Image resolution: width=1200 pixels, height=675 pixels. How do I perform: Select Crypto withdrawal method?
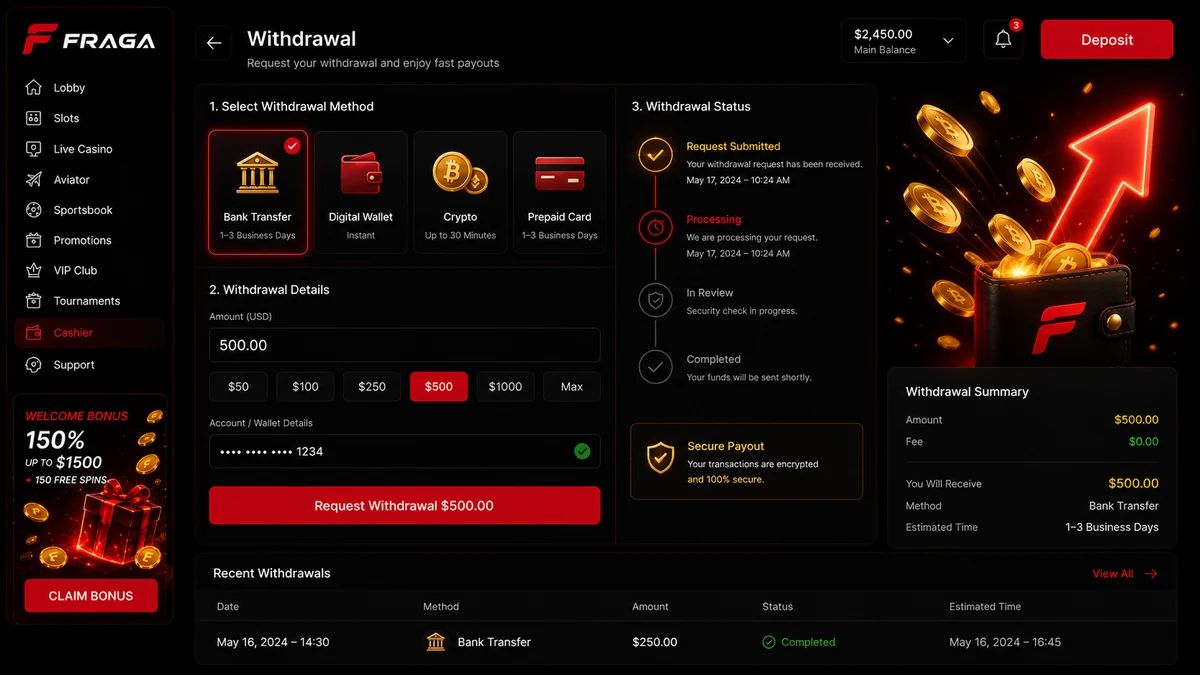(x=460, y=192)
